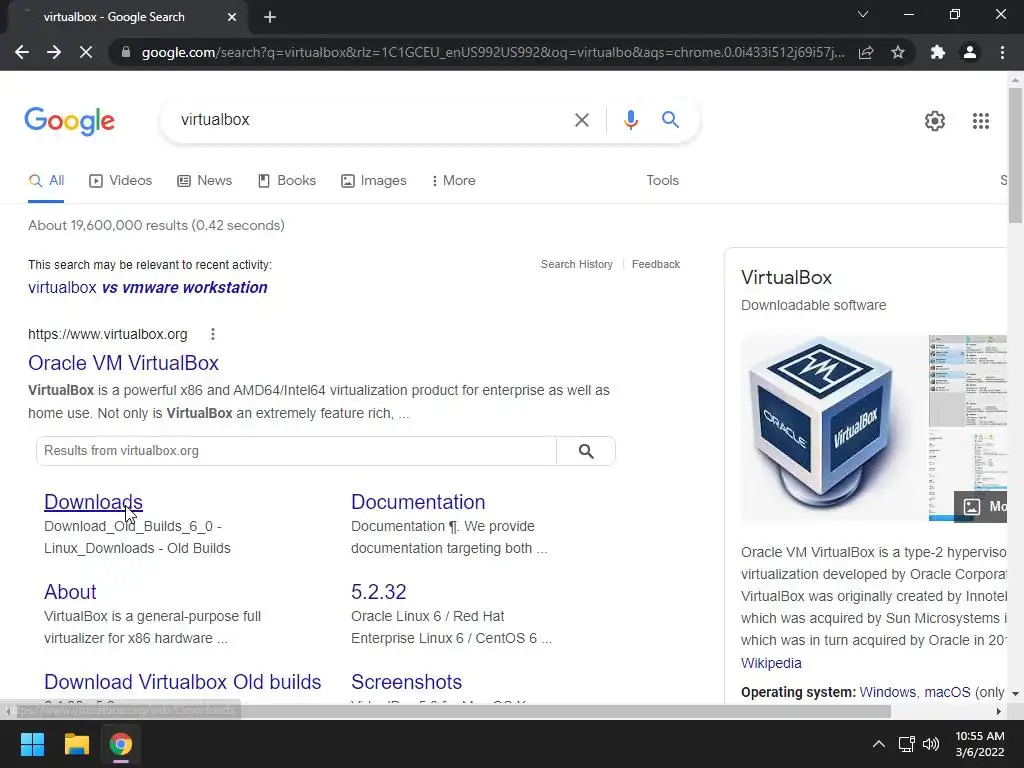Open the Screenshots sitelink
Image resolution: width=1024 pixels, height=768 pixels.
[406, 682]
